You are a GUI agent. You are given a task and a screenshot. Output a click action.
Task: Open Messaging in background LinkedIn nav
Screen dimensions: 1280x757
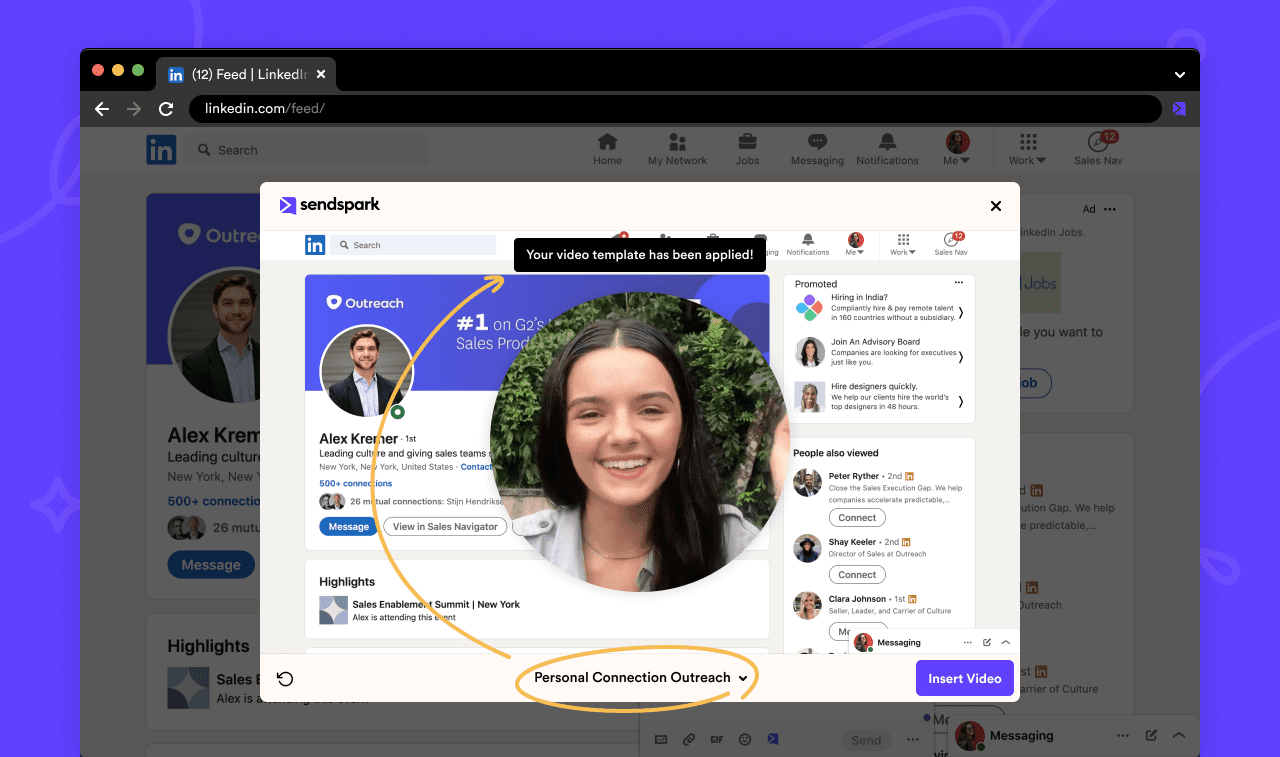(x=817, y=149)
